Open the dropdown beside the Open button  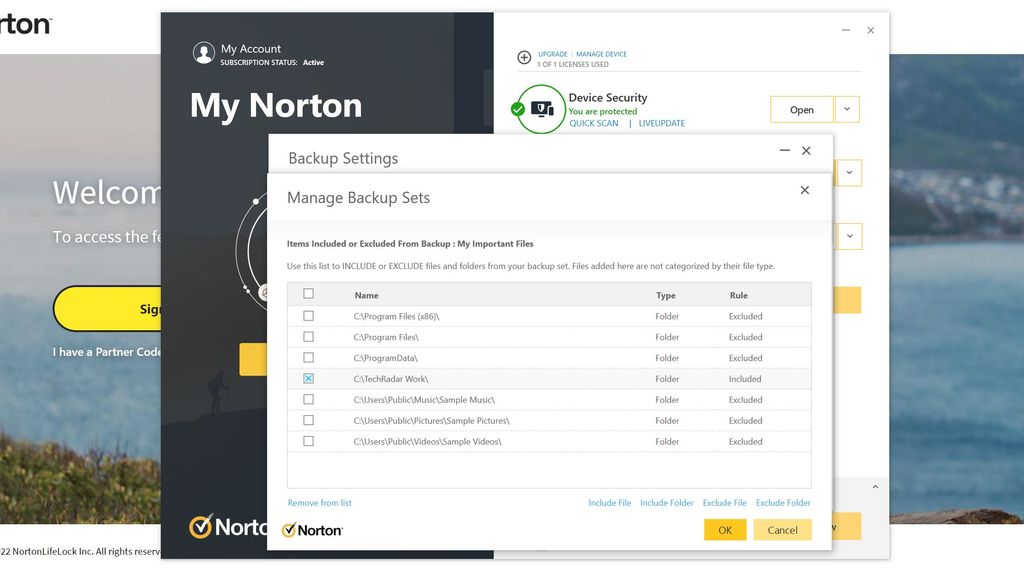[x=847, y=109]
